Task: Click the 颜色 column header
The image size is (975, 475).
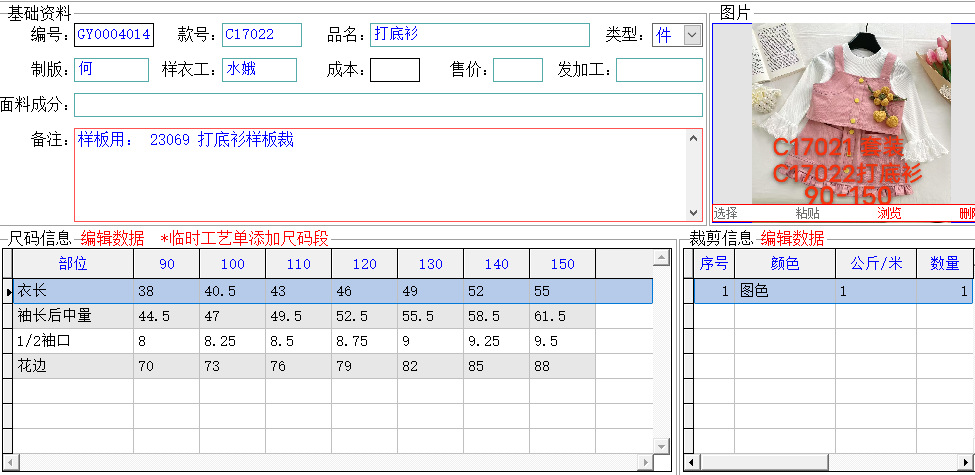Action: [785, 264]
